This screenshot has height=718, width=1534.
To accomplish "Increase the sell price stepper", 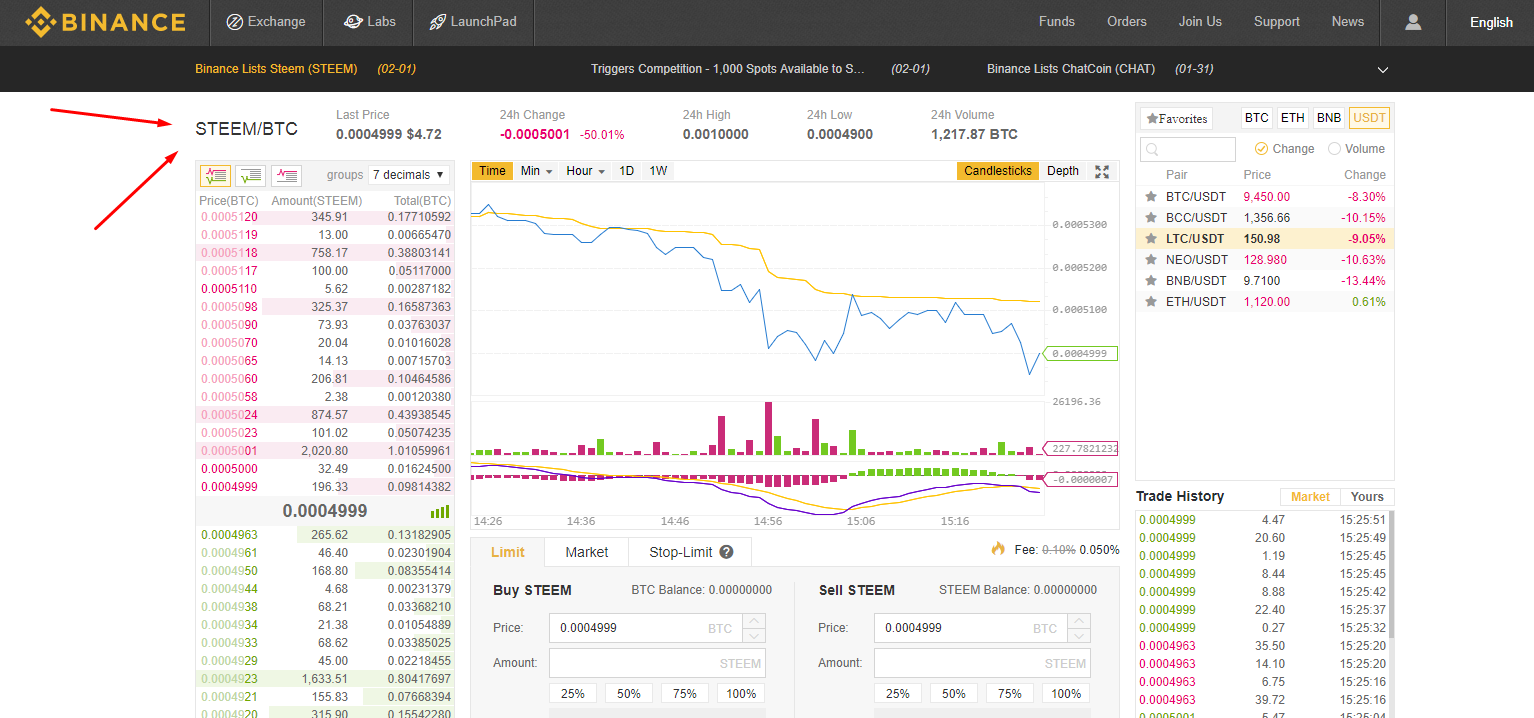I will click(x=1080, y=621).
